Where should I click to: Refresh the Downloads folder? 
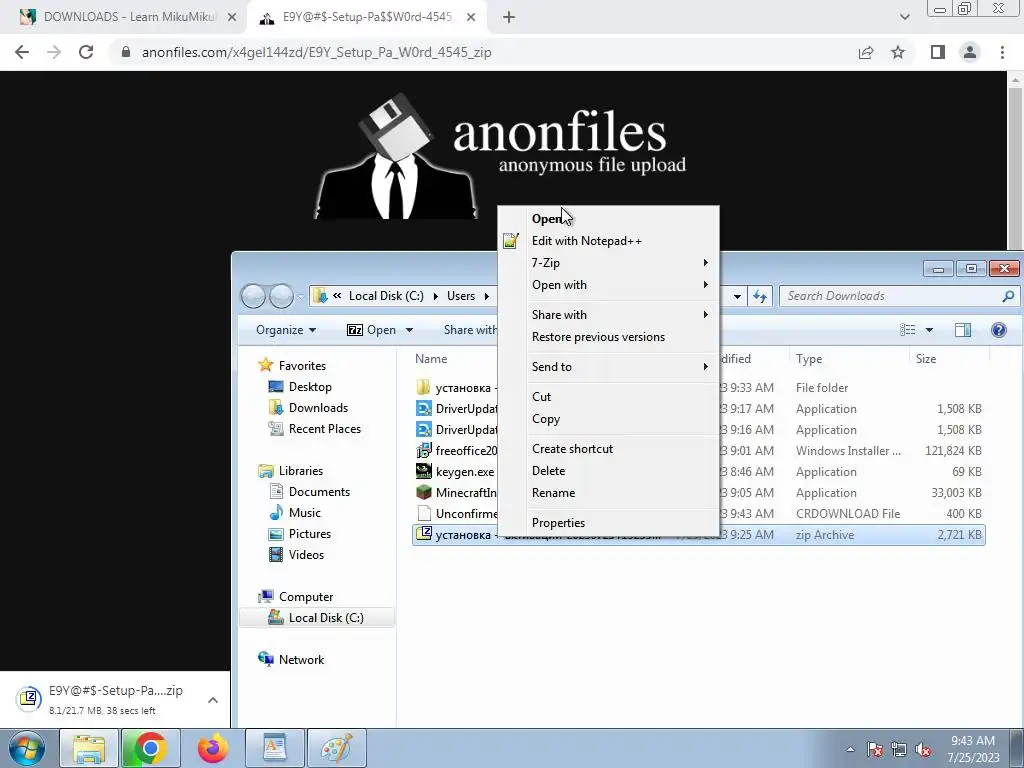click(760, 296)
